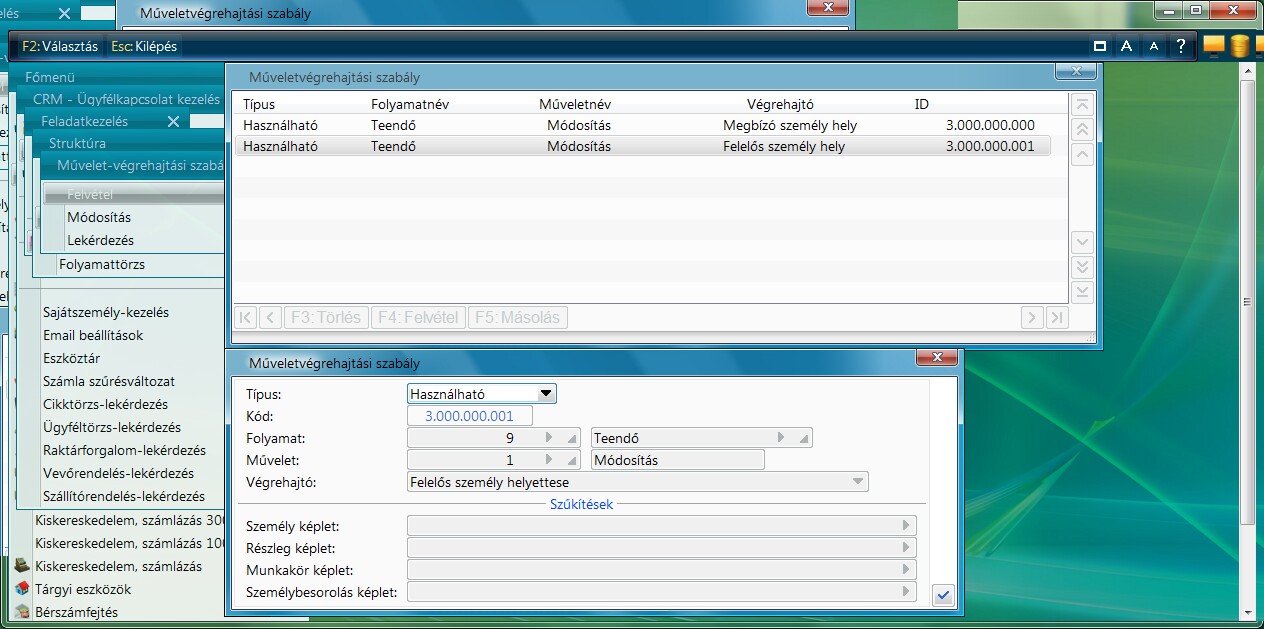Image resolution: width=1264 pixels, height=629 pixels.
Task: Click the window mode square icon in toolbar
Action: coord(1100,46)
